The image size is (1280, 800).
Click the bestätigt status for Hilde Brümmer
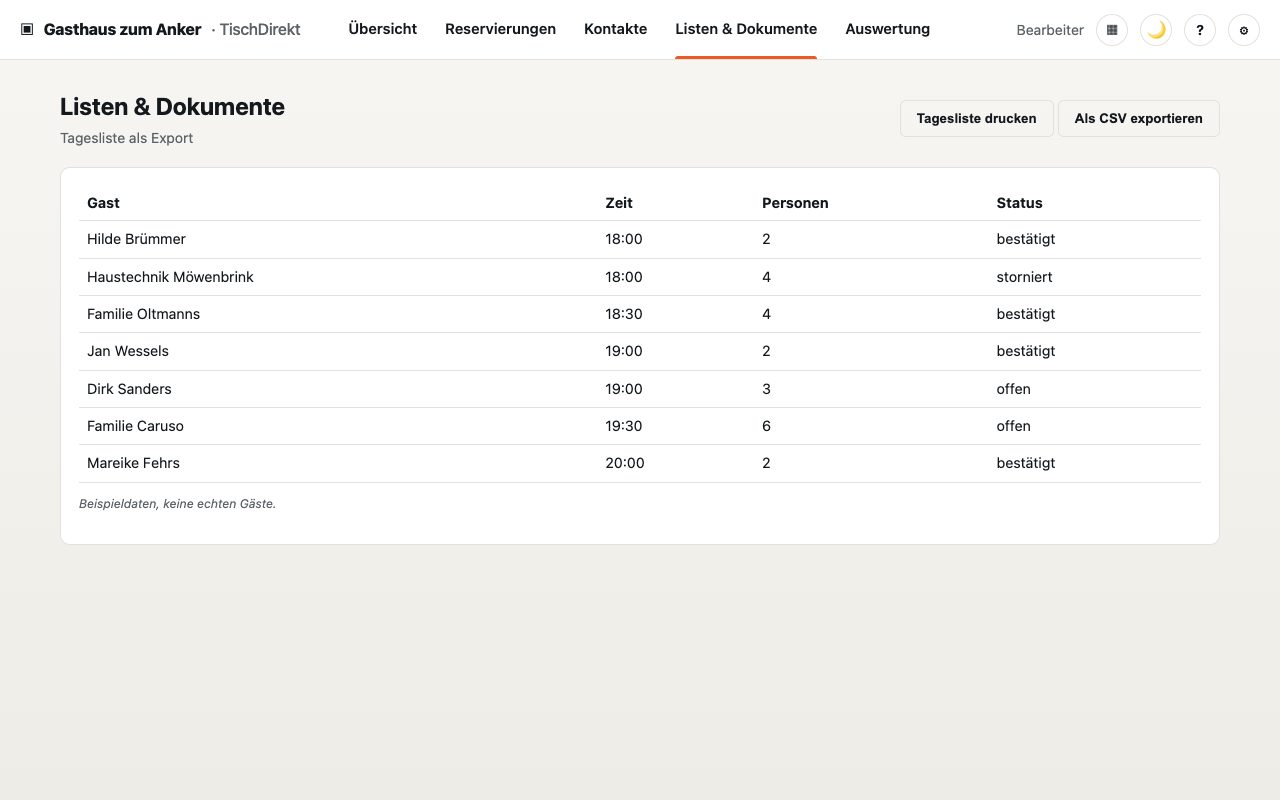coord(1026,239)
